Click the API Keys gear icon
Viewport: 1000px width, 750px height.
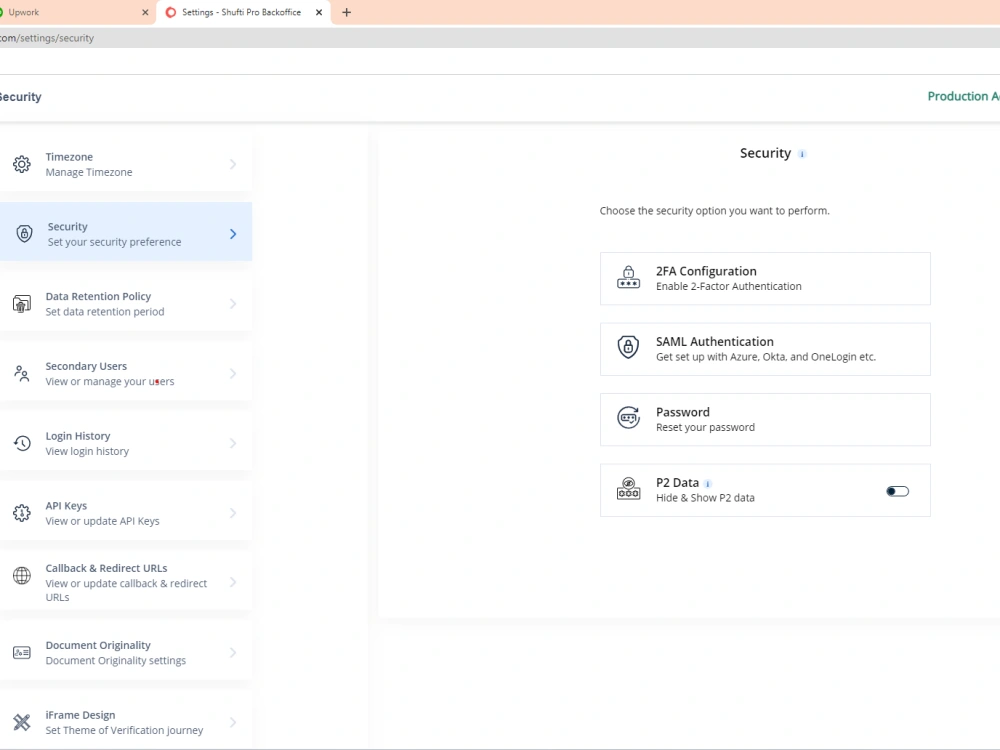pos(22,513)
